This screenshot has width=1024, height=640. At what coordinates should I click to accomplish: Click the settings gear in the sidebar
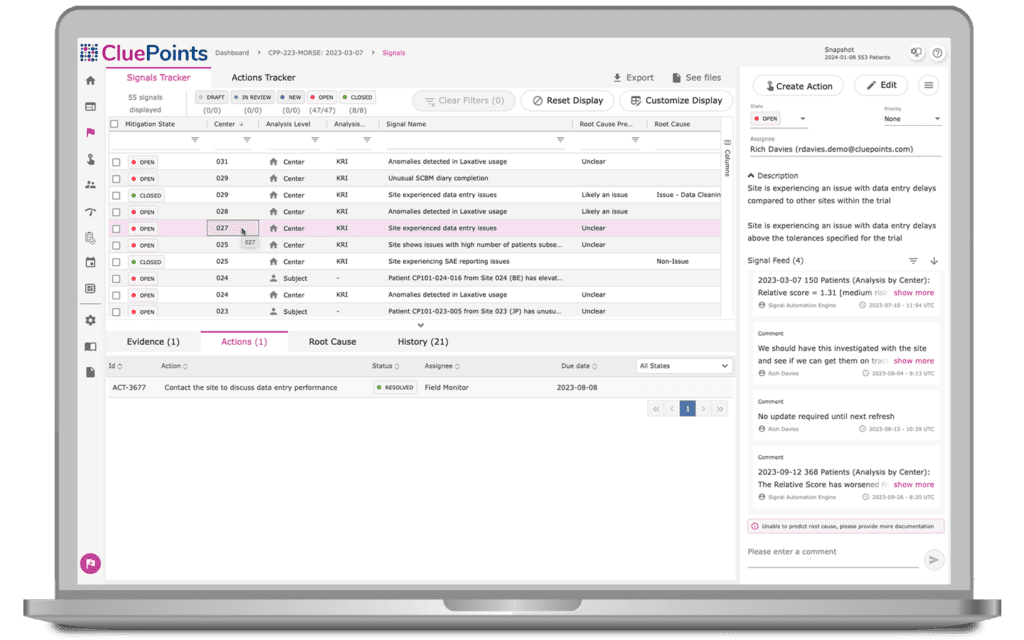(90, 320)
